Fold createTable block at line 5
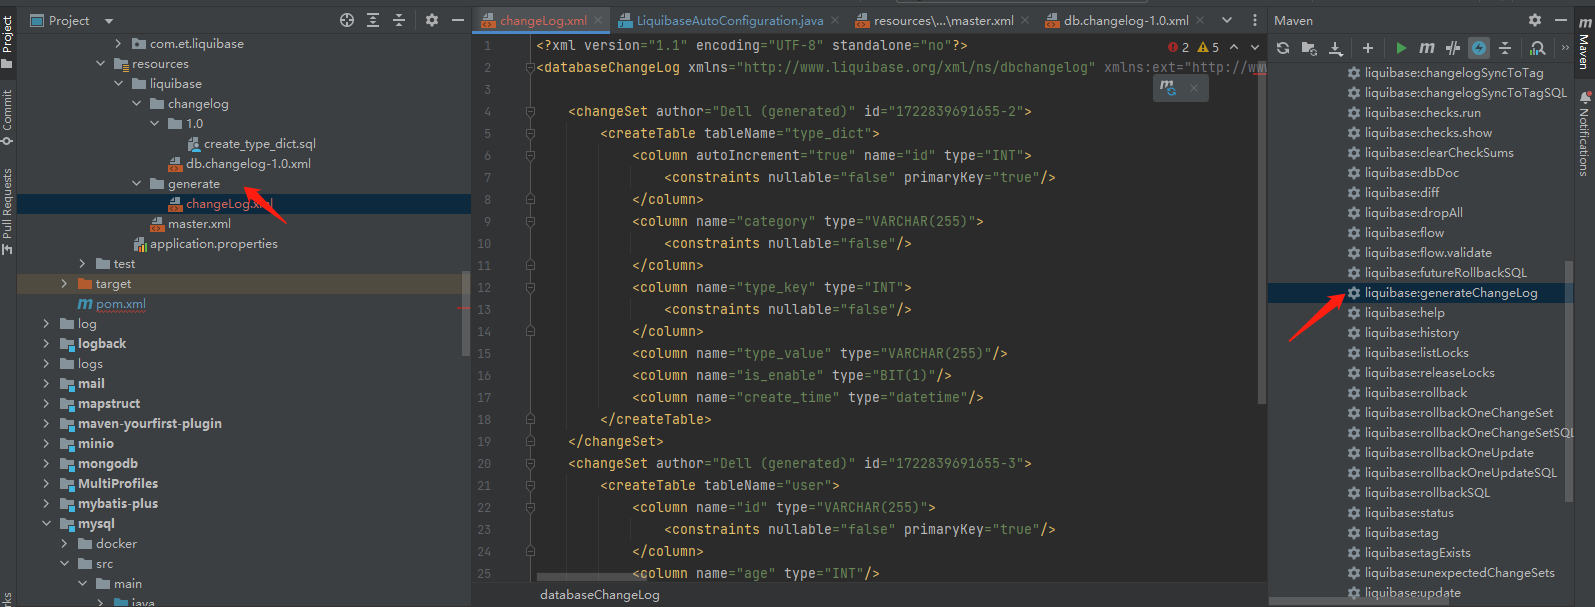 (530, 134)
